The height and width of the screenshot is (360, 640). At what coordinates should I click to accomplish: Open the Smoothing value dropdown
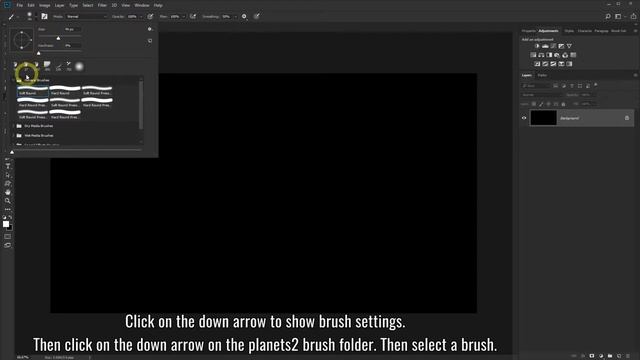coord(235,17)
